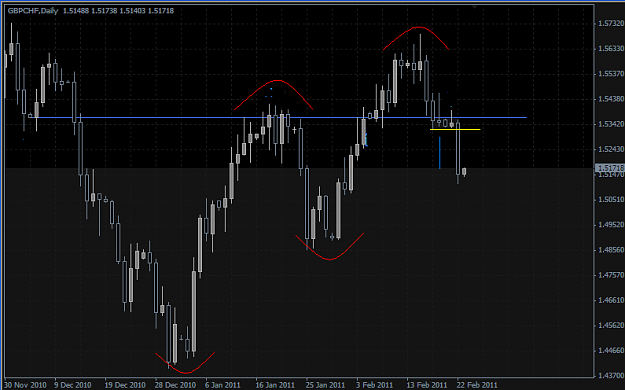Click the 22 Feb 2011 date label

click(x=477, y=385)
